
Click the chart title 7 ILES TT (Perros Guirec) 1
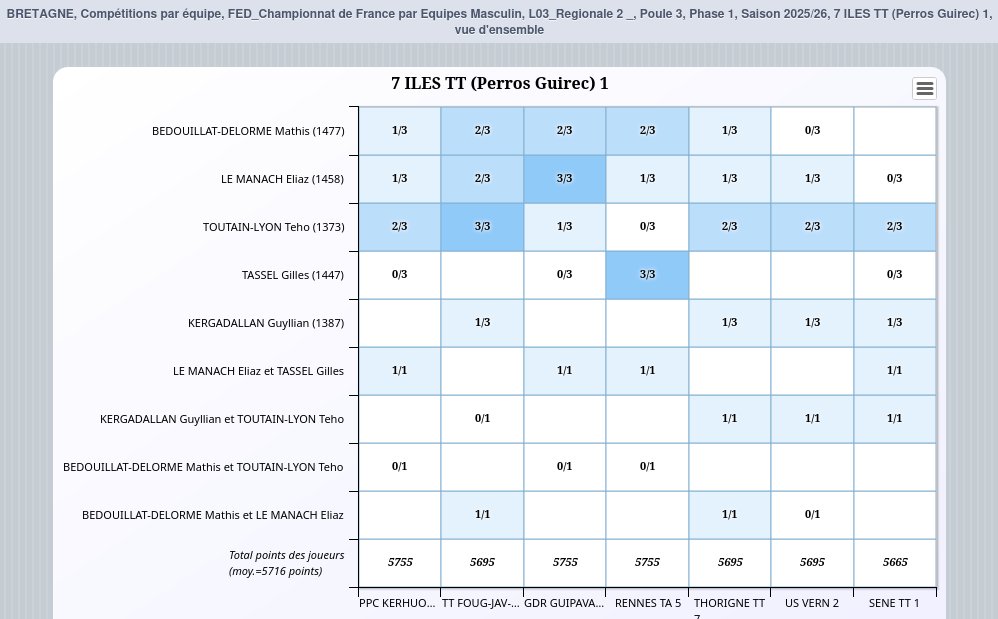click(x=499, y=84)
